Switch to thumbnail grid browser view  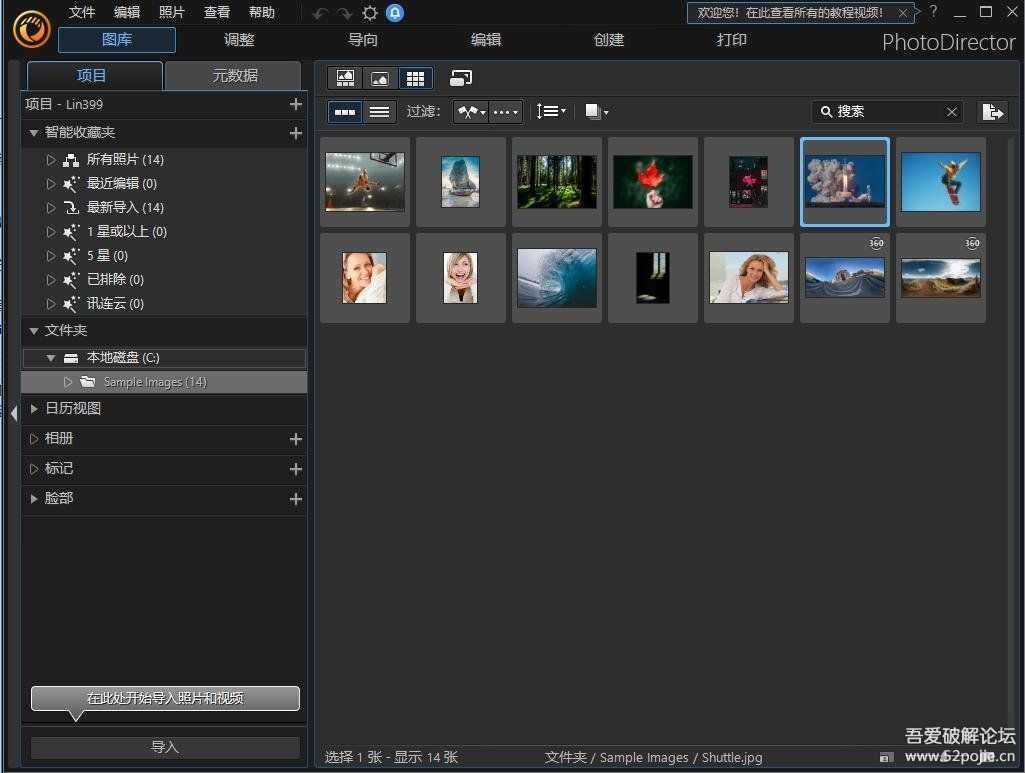click(x=415, y=78)
